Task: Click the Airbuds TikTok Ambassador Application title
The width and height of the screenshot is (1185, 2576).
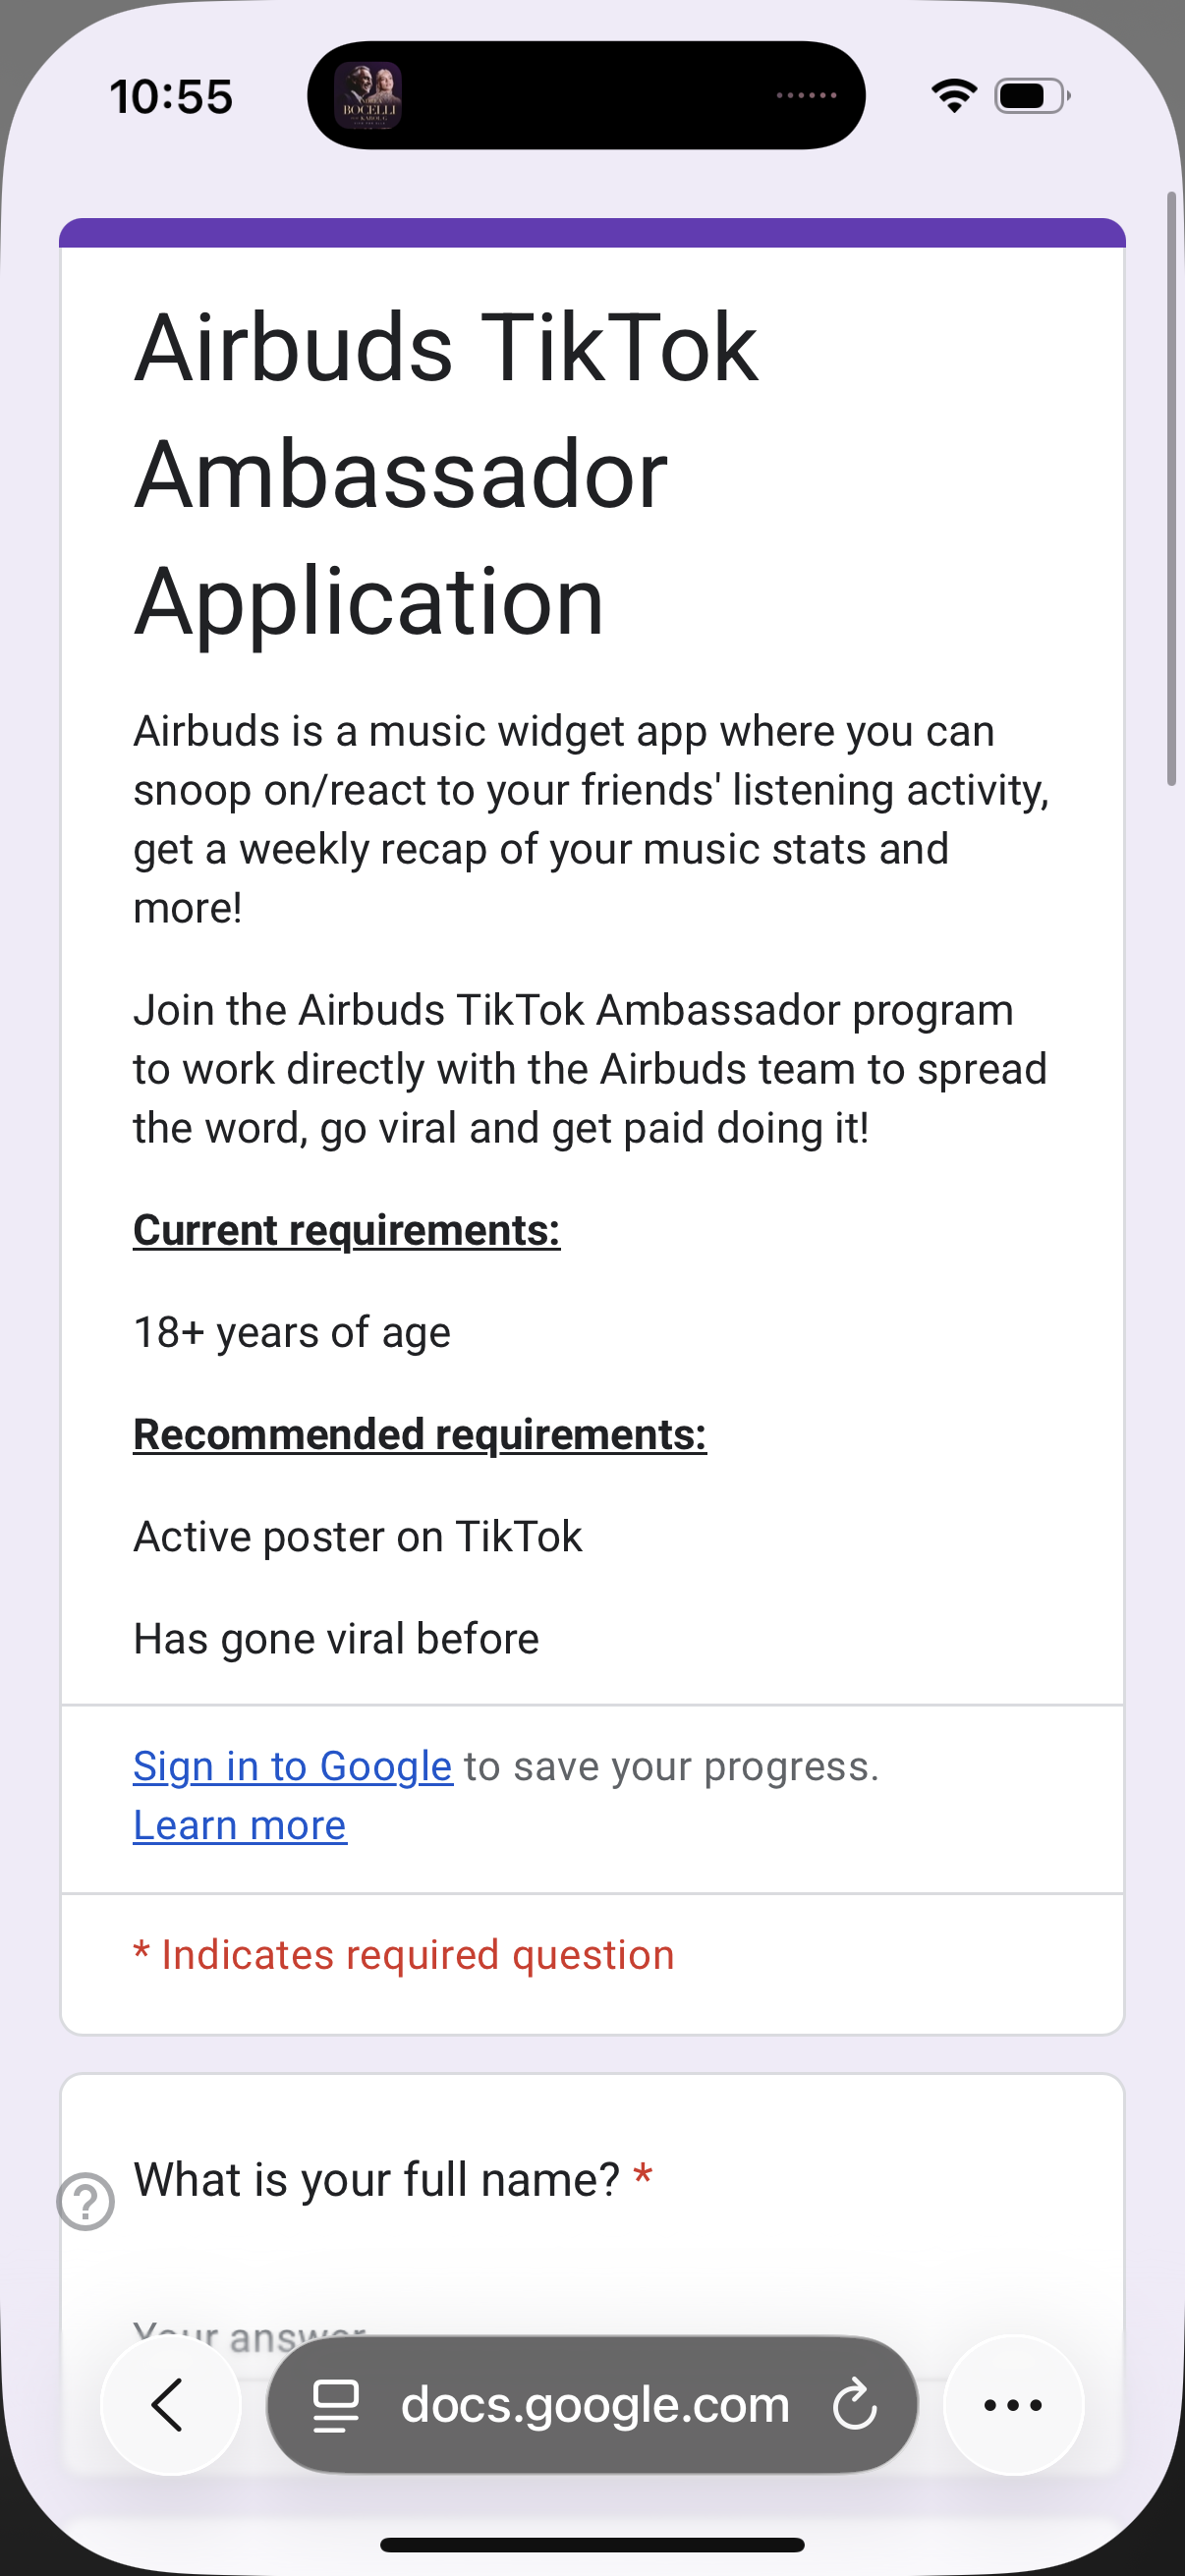Action: tap(446, 473)
